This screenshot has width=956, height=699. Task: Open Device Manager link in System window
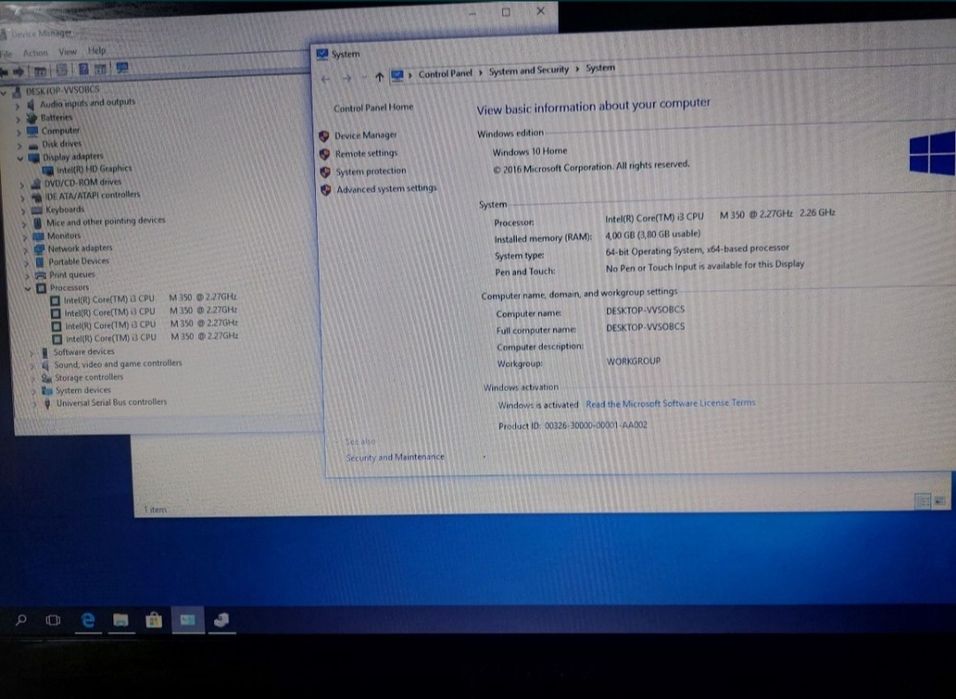point(365,135)
